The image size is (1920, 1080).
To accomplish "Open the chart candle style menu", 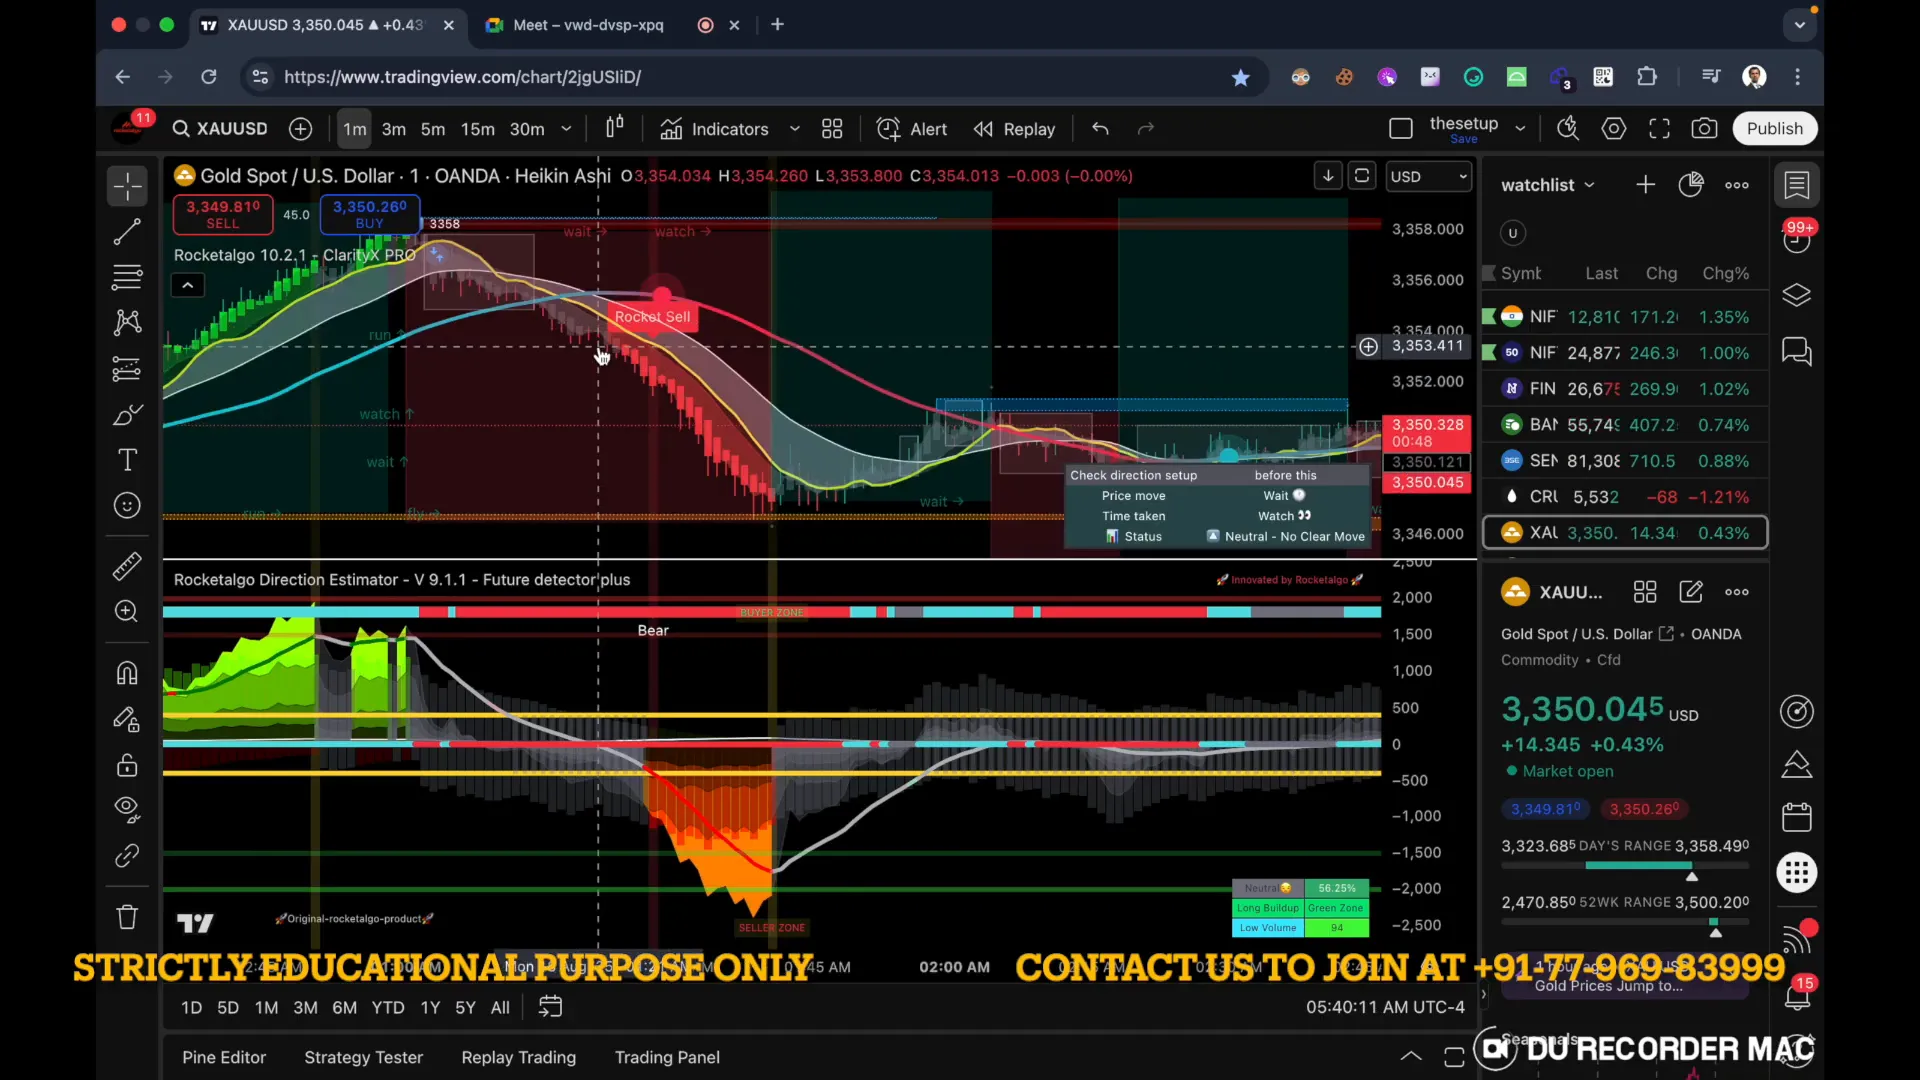I will [615, 128].
